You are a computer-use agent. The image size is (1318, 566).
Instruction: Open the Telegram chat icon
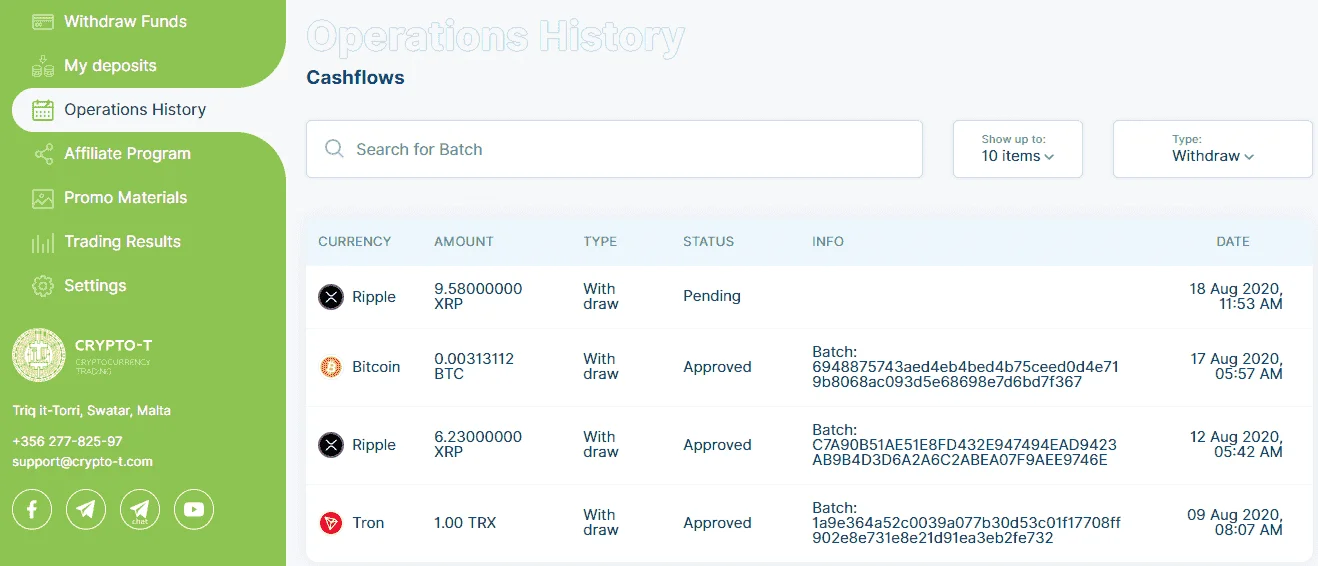click(x=140, y=510)
